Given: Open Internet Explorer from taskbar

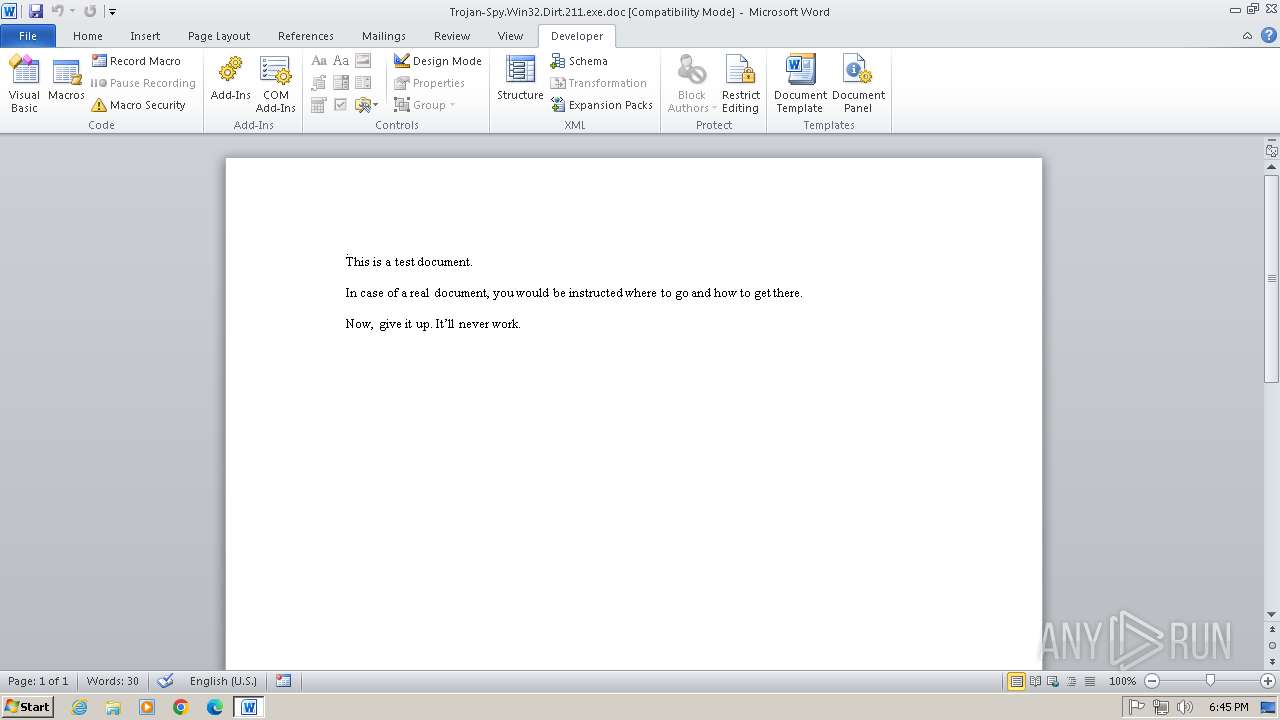Looking at the screenshot, I should [x=79, y=707].
